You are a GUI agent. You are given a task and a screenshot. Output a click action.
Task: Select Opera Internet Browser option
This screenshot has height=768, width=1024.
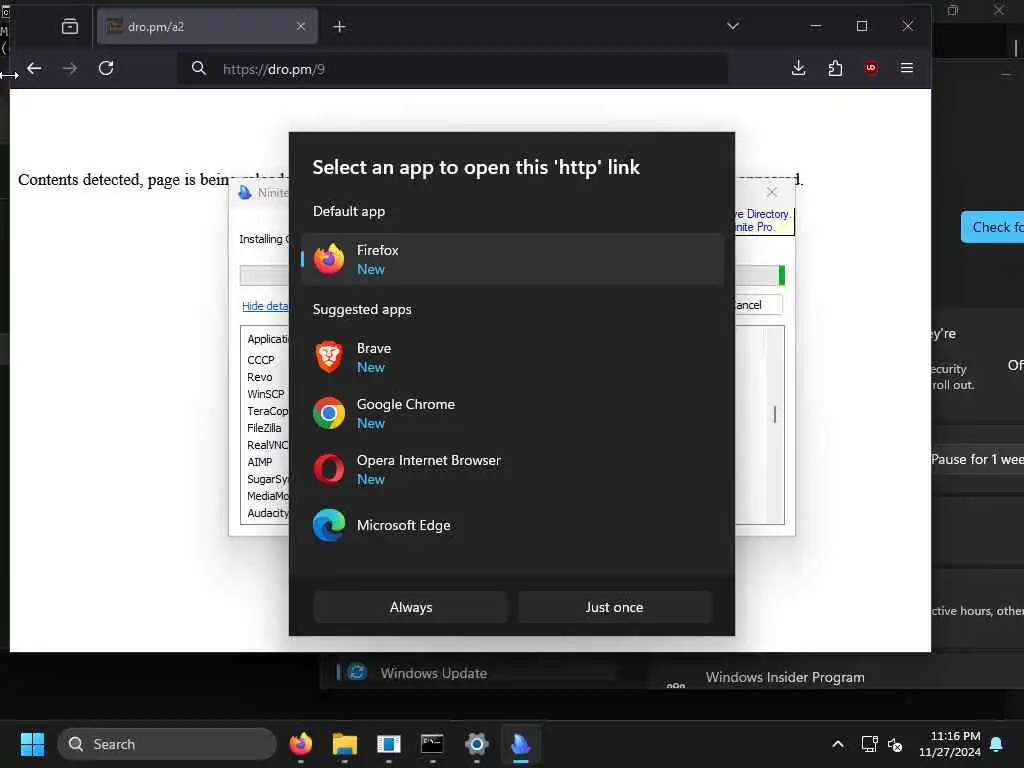(x=512, y=470)
